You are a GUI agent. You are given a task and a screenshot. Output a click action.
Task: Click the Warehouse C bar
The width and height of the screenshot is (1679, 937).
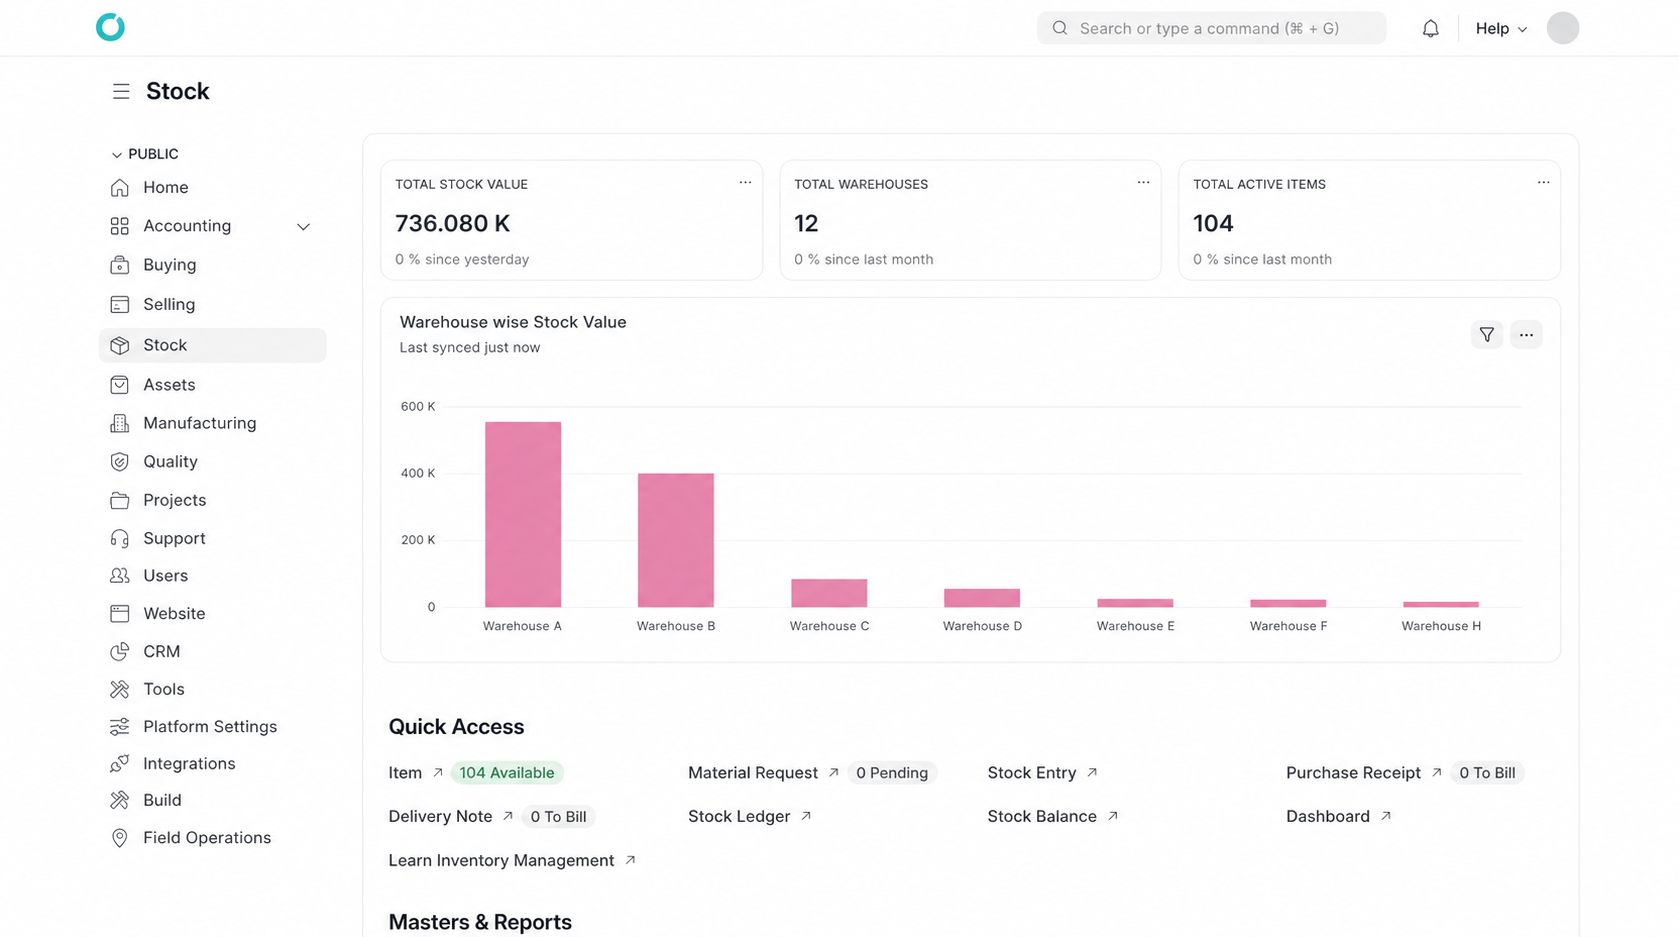click(x=829, y=593)
